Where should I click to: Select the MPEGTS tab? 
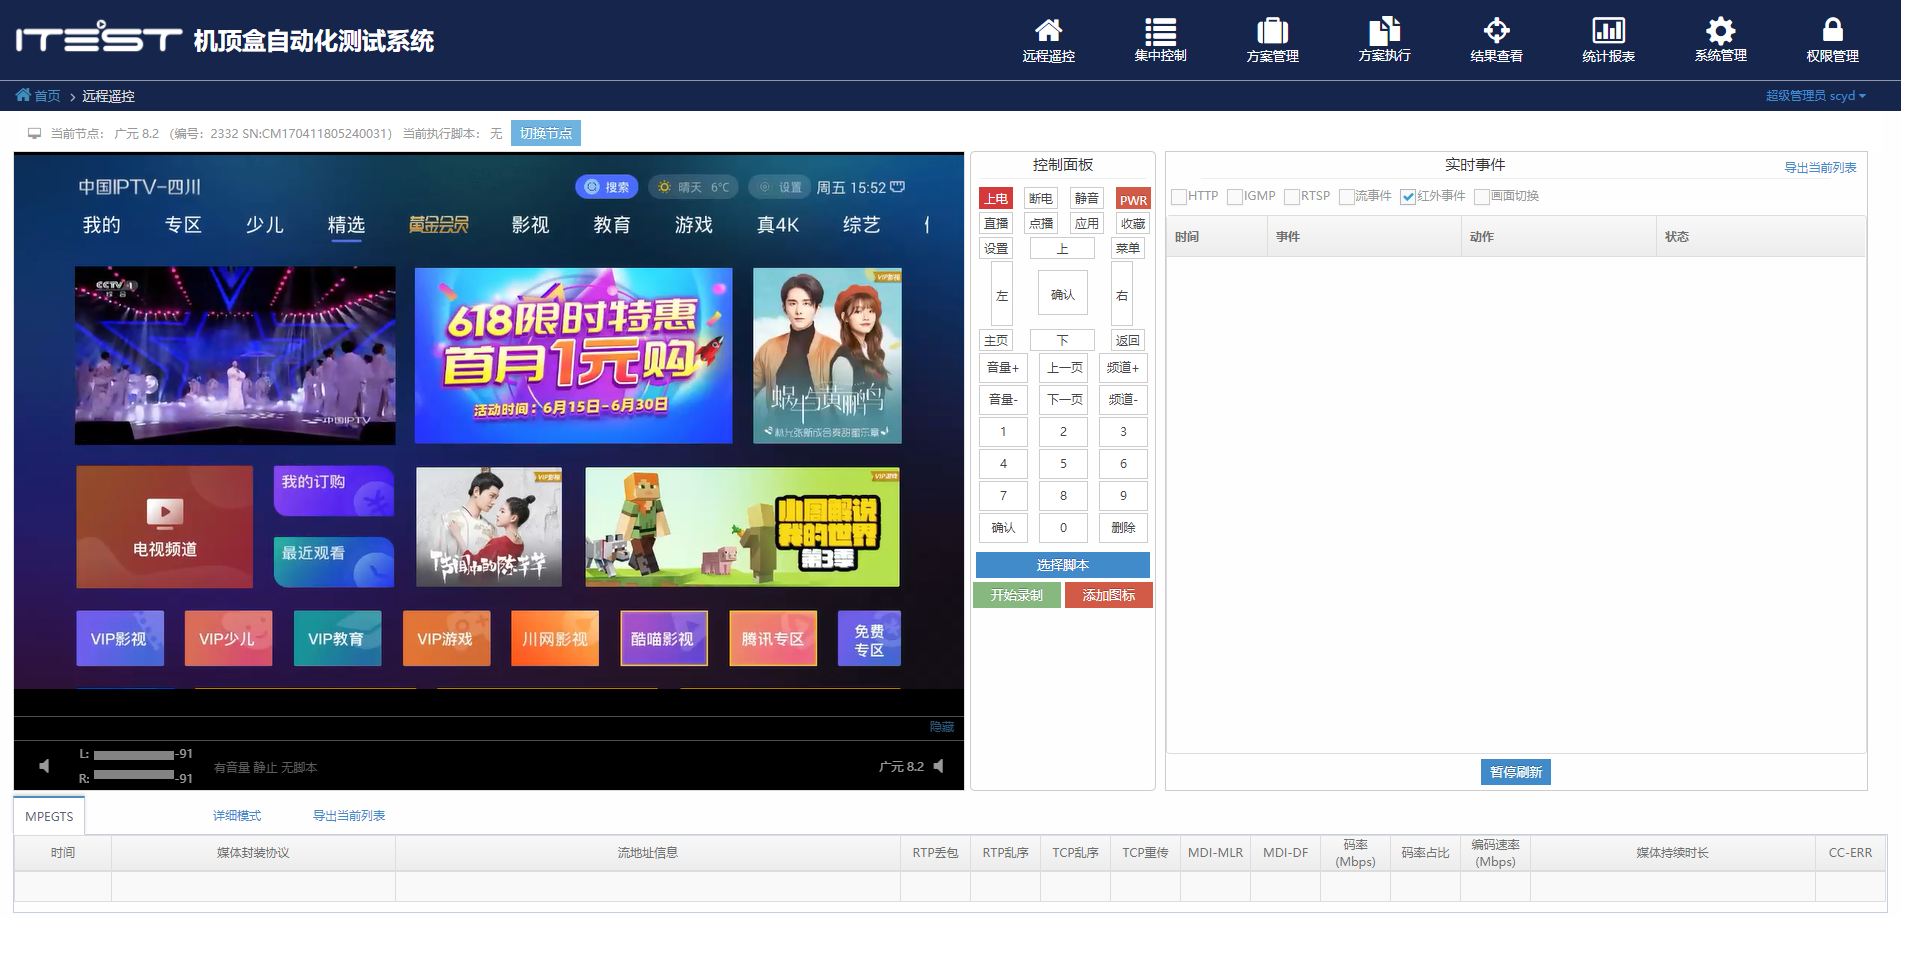49,816
